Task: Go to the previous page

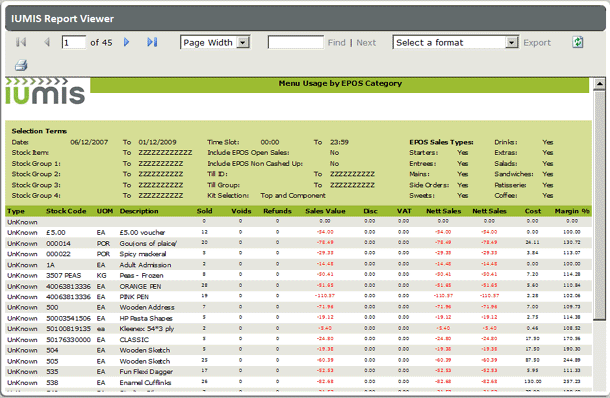Action: 47,42
